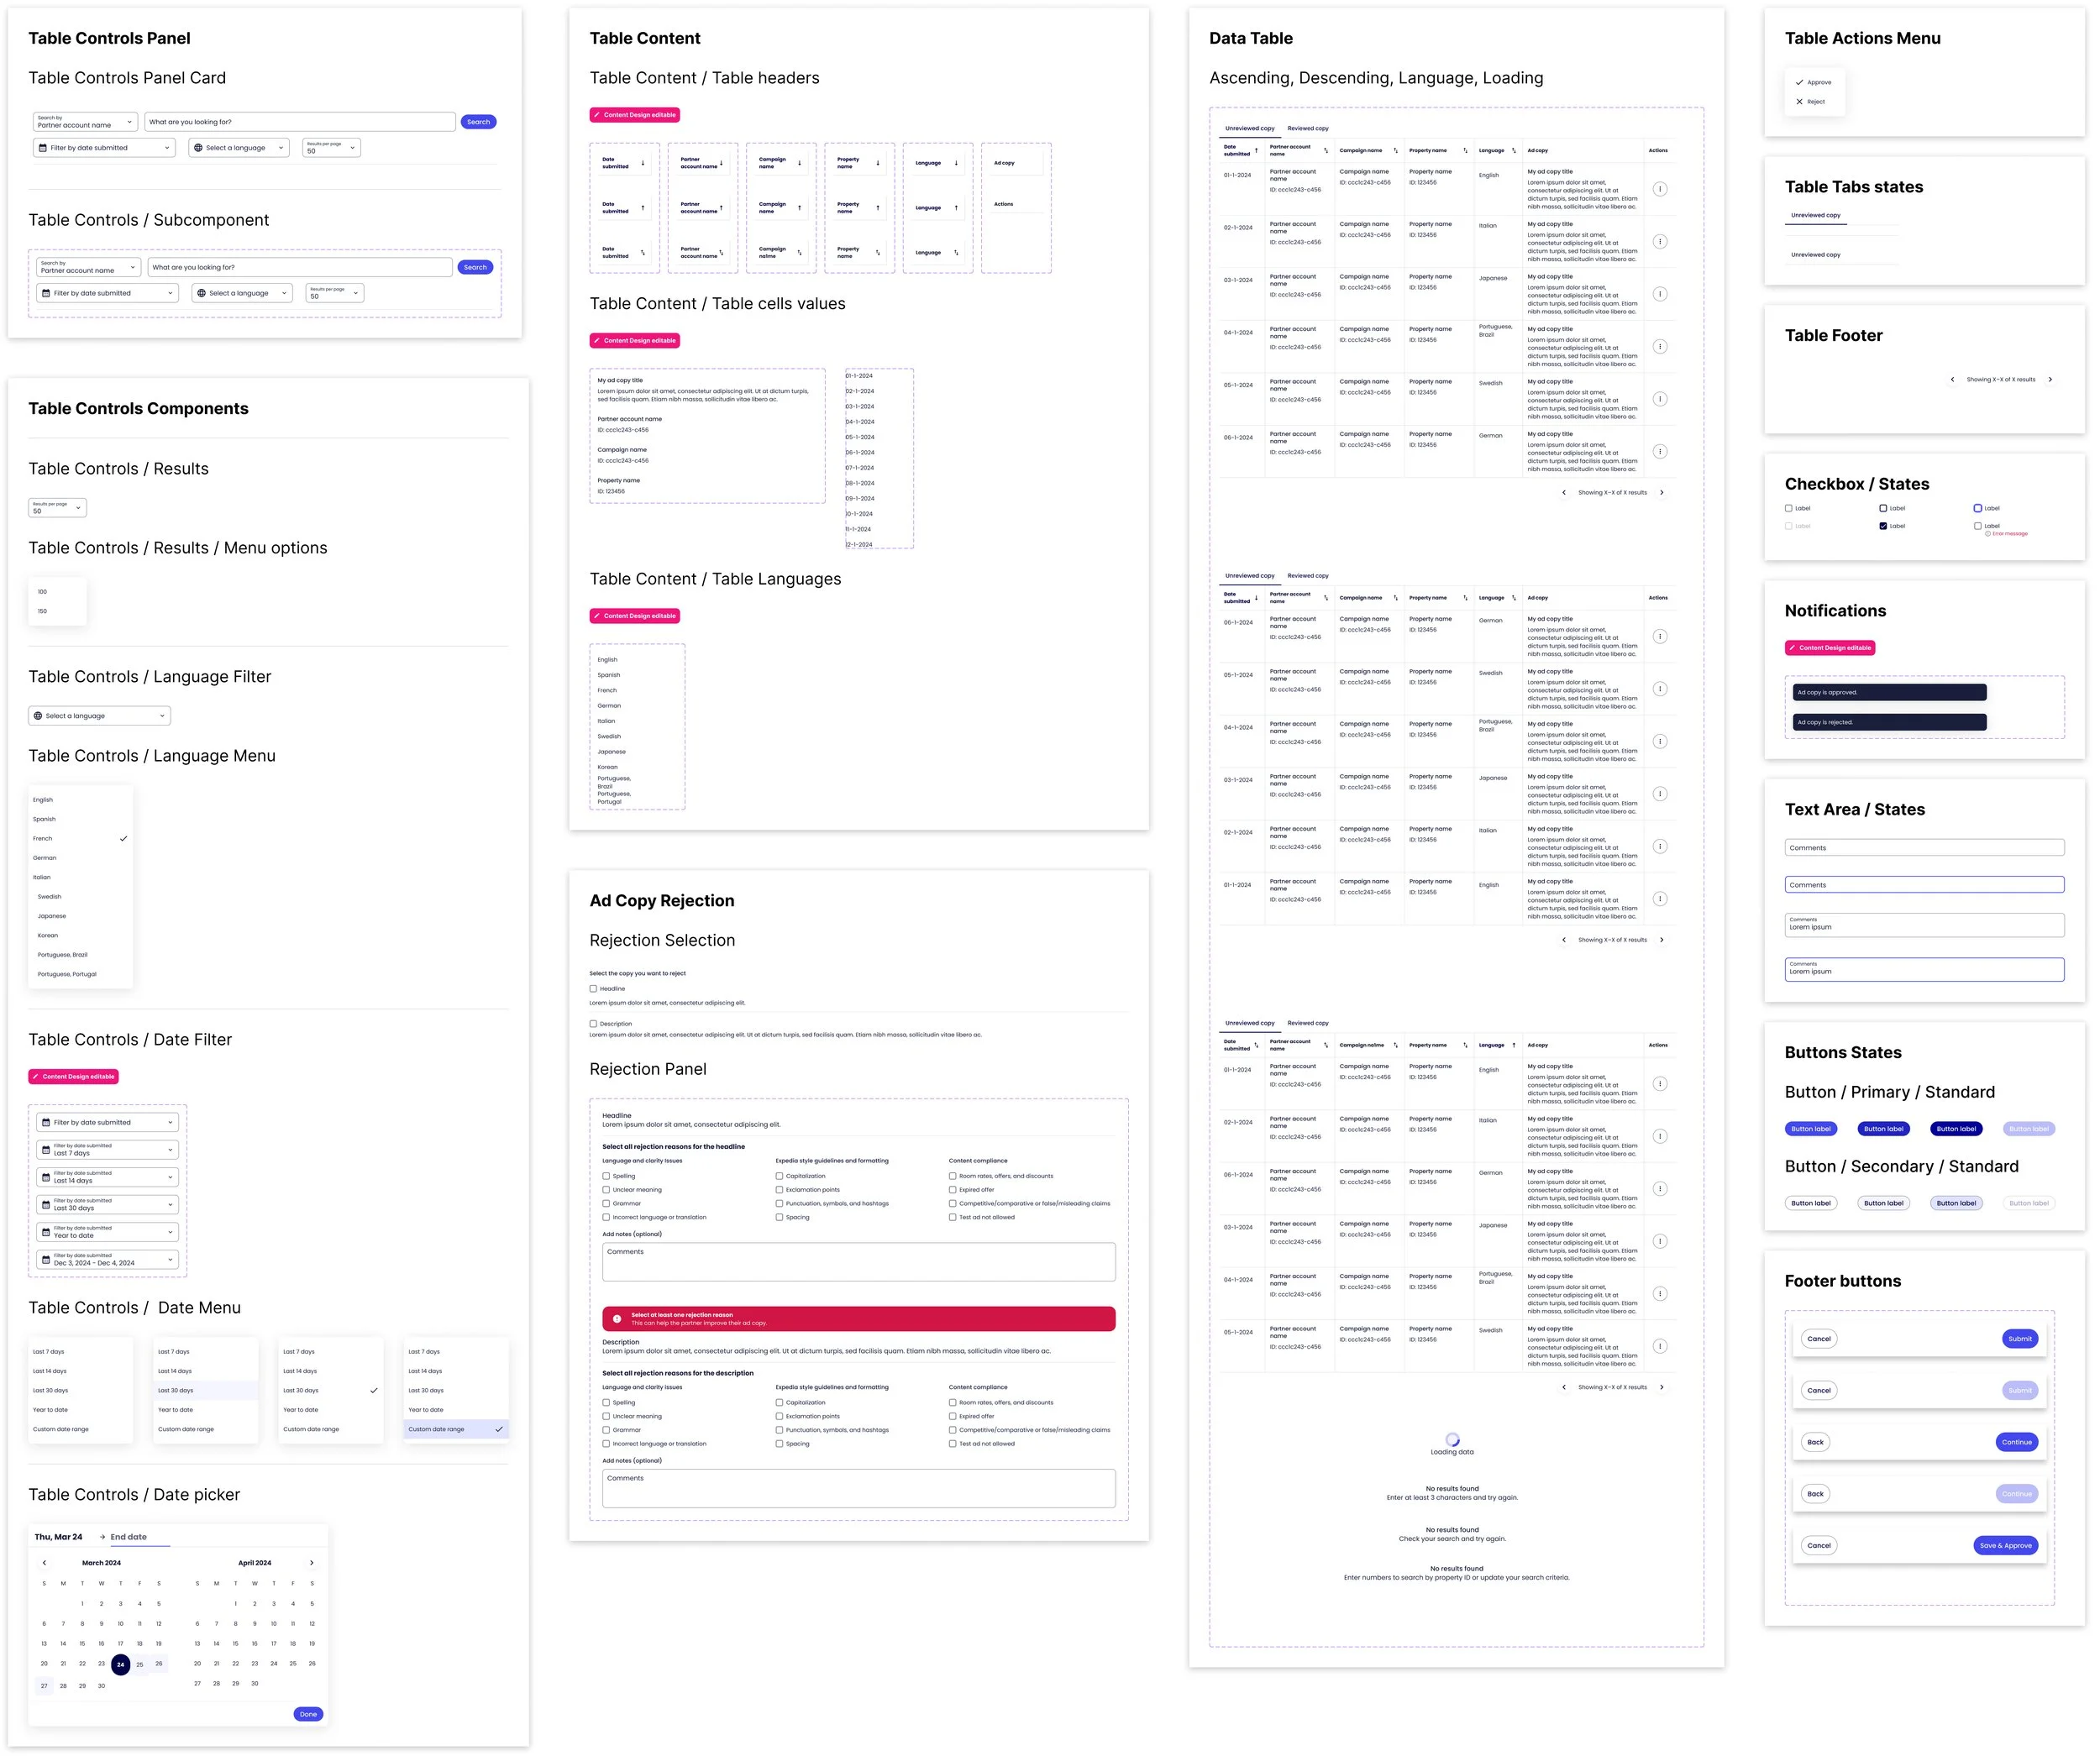
Task: Open the Last 30 days date filter dropdown
Action: pyautogui.click(x=108, y=1205)
